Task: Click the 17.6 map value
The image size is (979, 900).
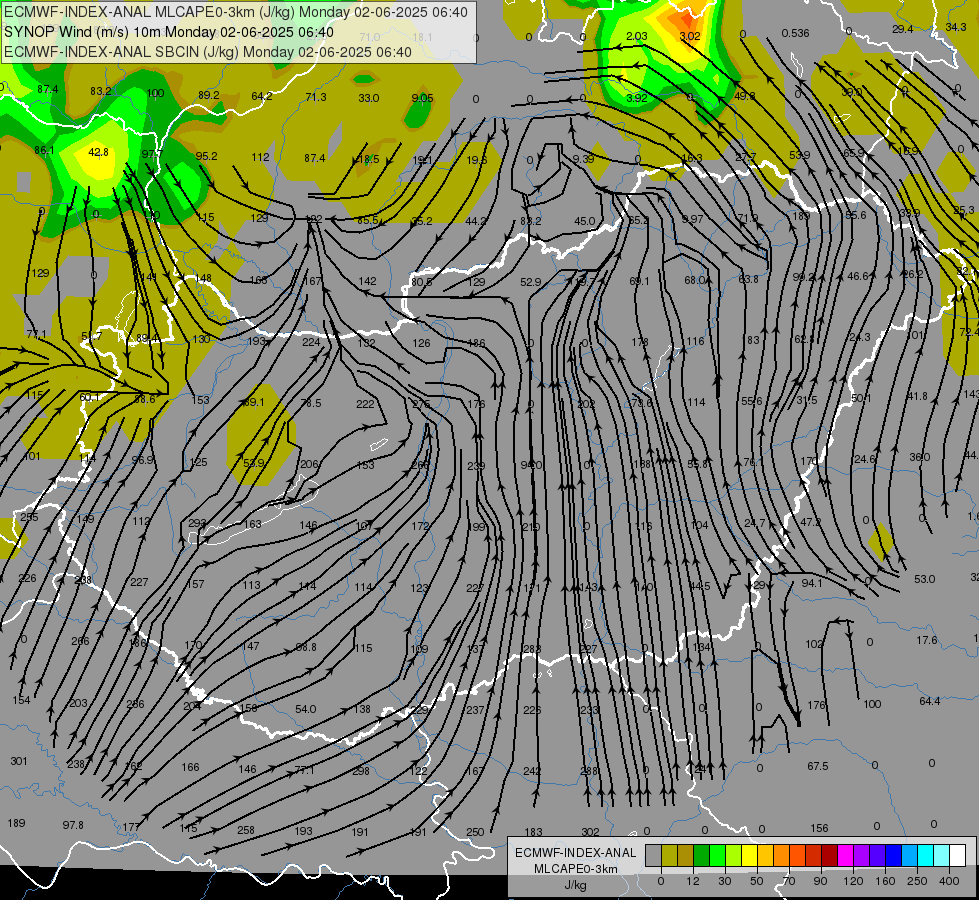Action: point(927,640)
